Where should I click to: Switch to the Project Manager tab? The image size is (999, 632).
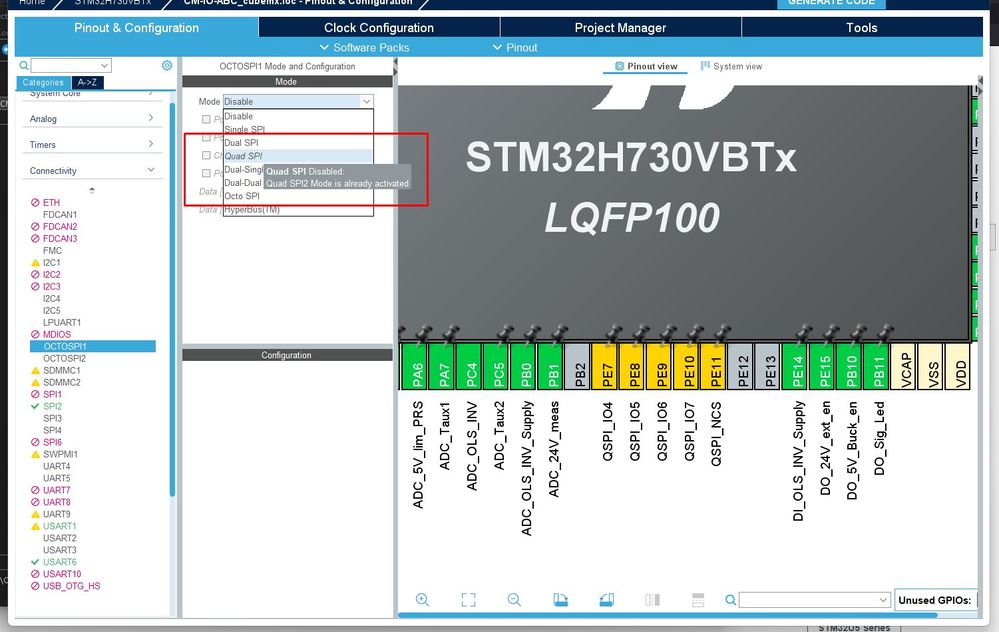(621, 27)
